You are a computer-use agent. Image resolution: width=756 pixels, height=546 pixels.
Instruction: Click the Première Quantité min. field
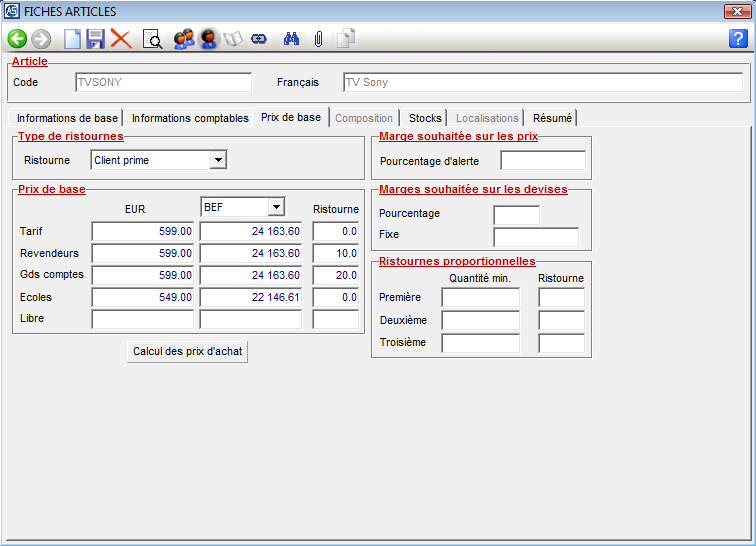pyautogui.click(x=480, y=298)
